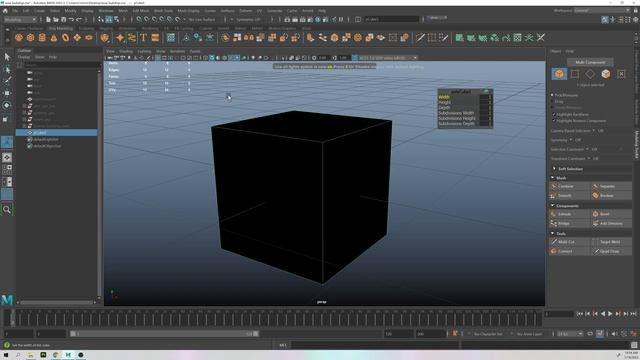Open the Mesh Tools menu
The width and height of the screenshot is (640, 360).
(163, 11)
